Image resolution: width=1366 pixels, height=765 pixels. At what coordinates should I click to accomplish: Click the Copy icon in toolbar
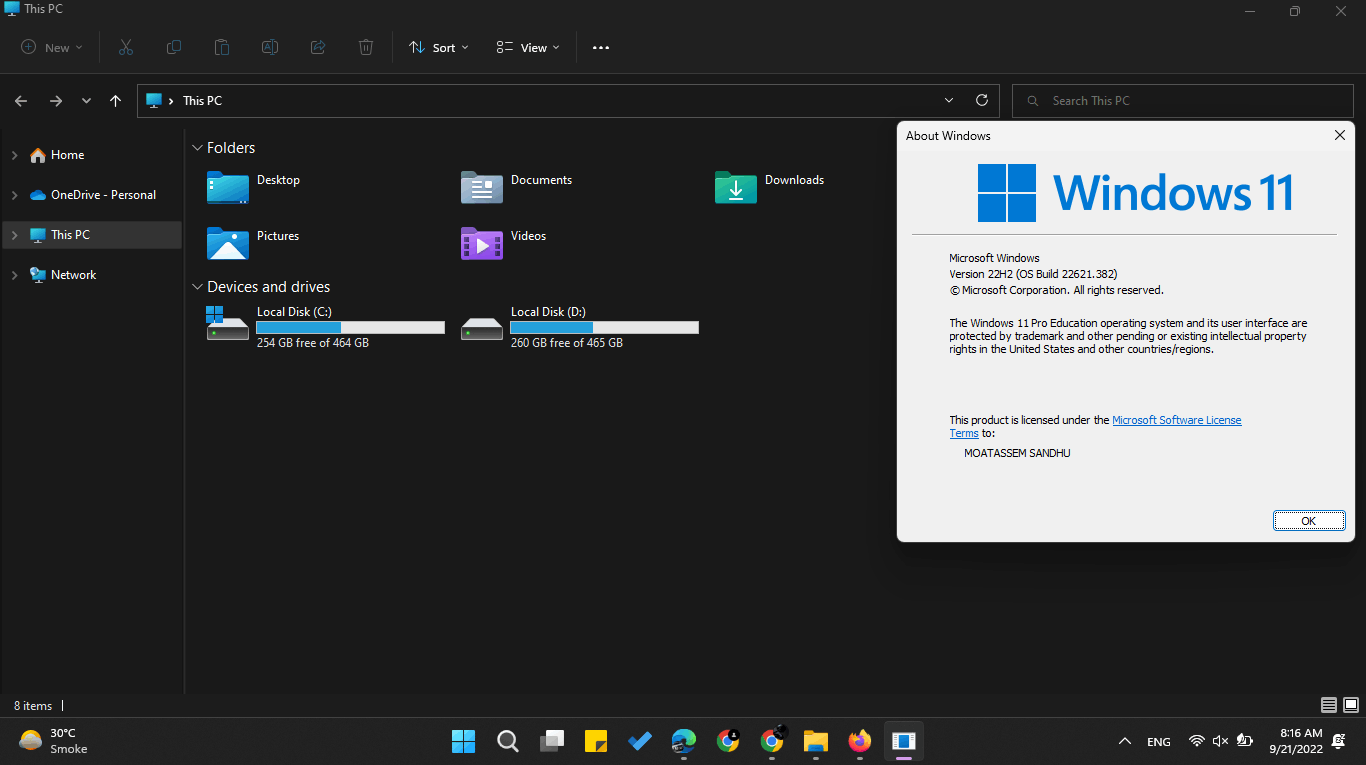pos(174,47)
